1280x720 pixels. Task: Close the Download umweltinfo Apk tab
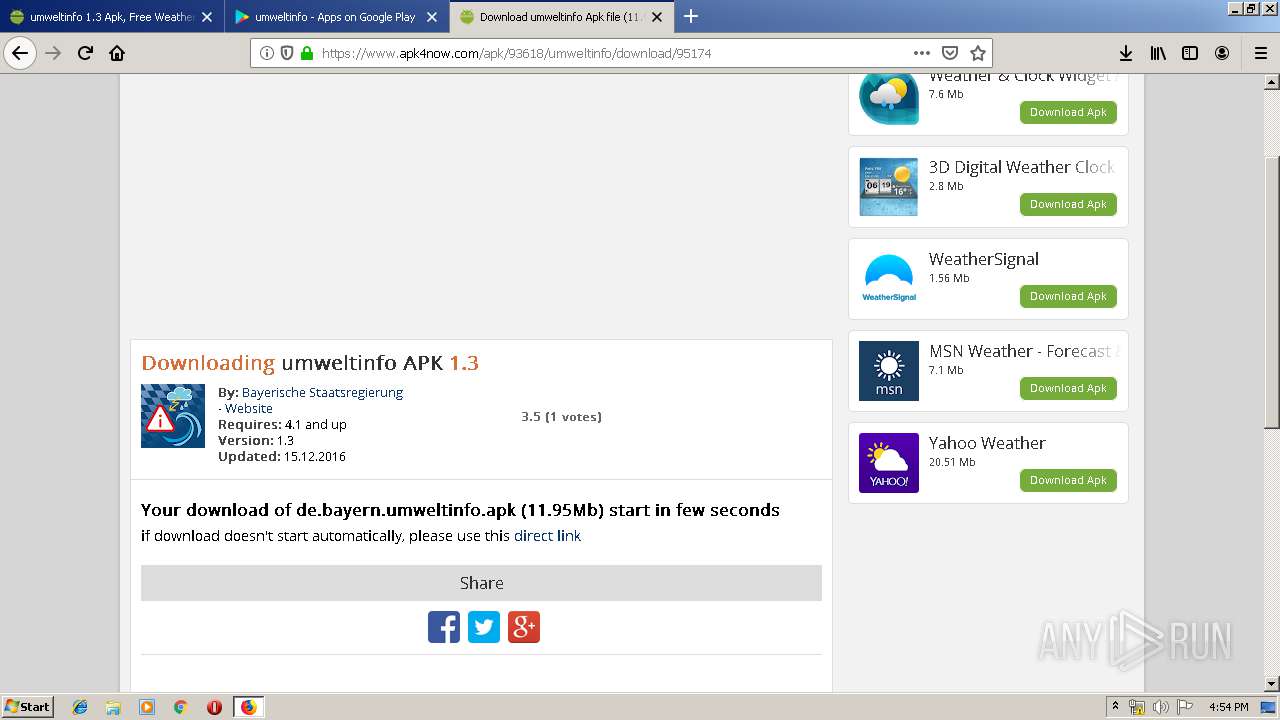[657, 17]
